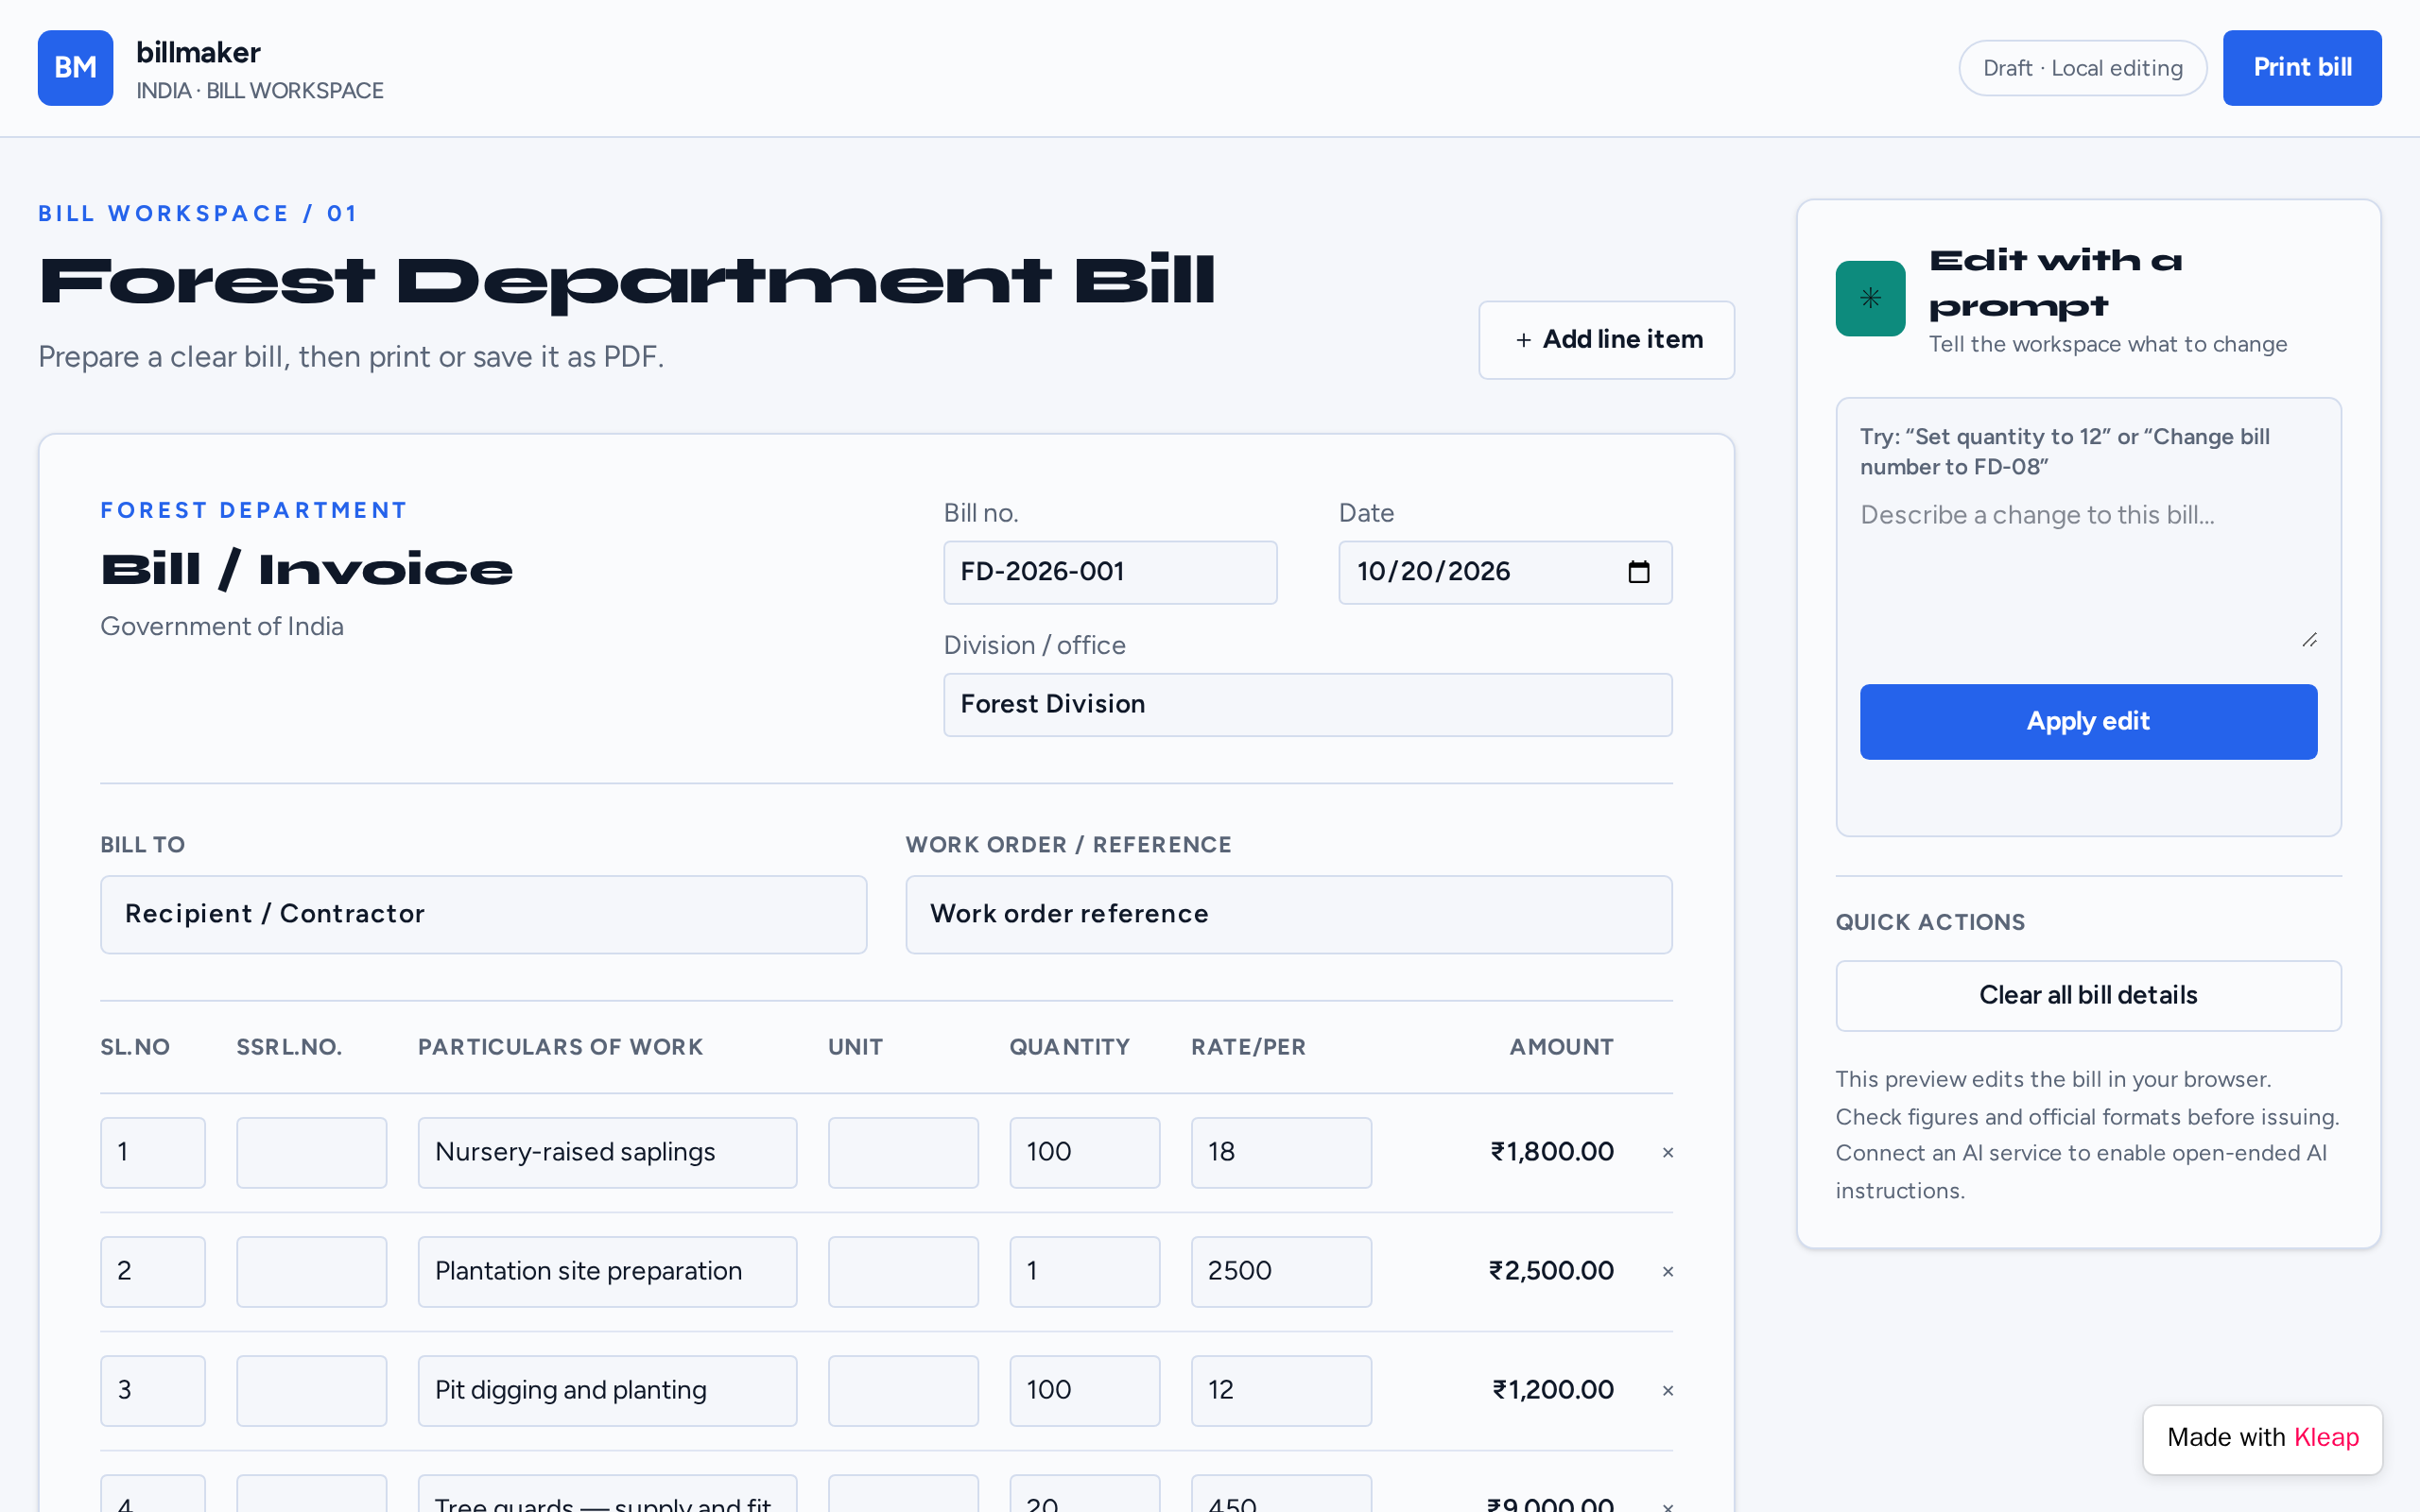The height and width of the screenshot is (1512, 2420).
Task: Click the Recipient / Contractor field
Action: [x=483, y=914]
